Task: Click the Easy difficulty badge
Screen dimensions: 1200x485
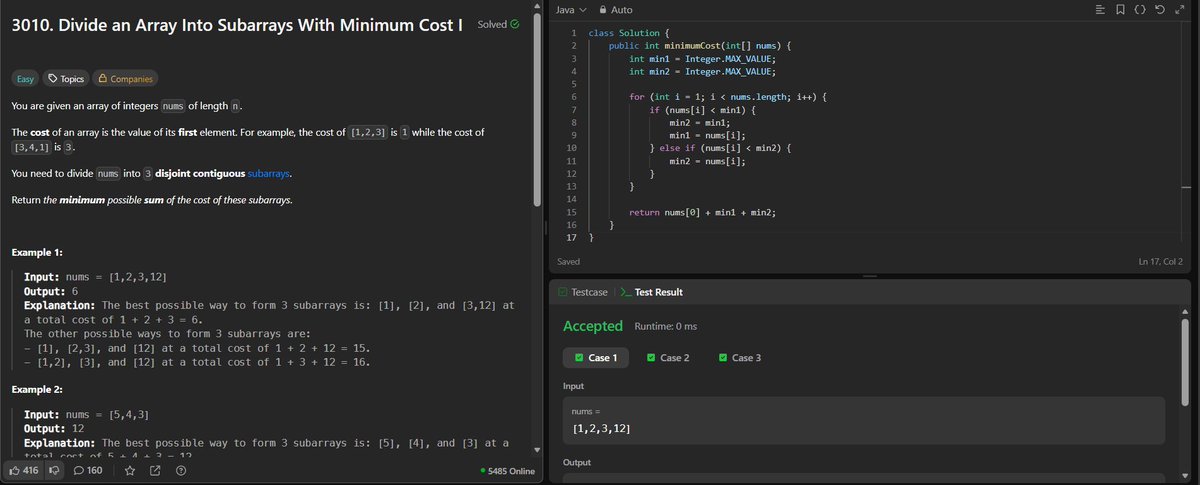Action: [x=26, y=79]
